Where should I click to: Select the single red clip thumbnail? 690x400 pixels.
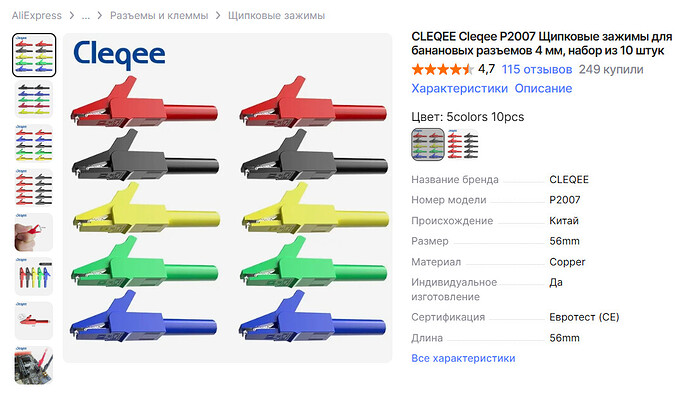34,319
